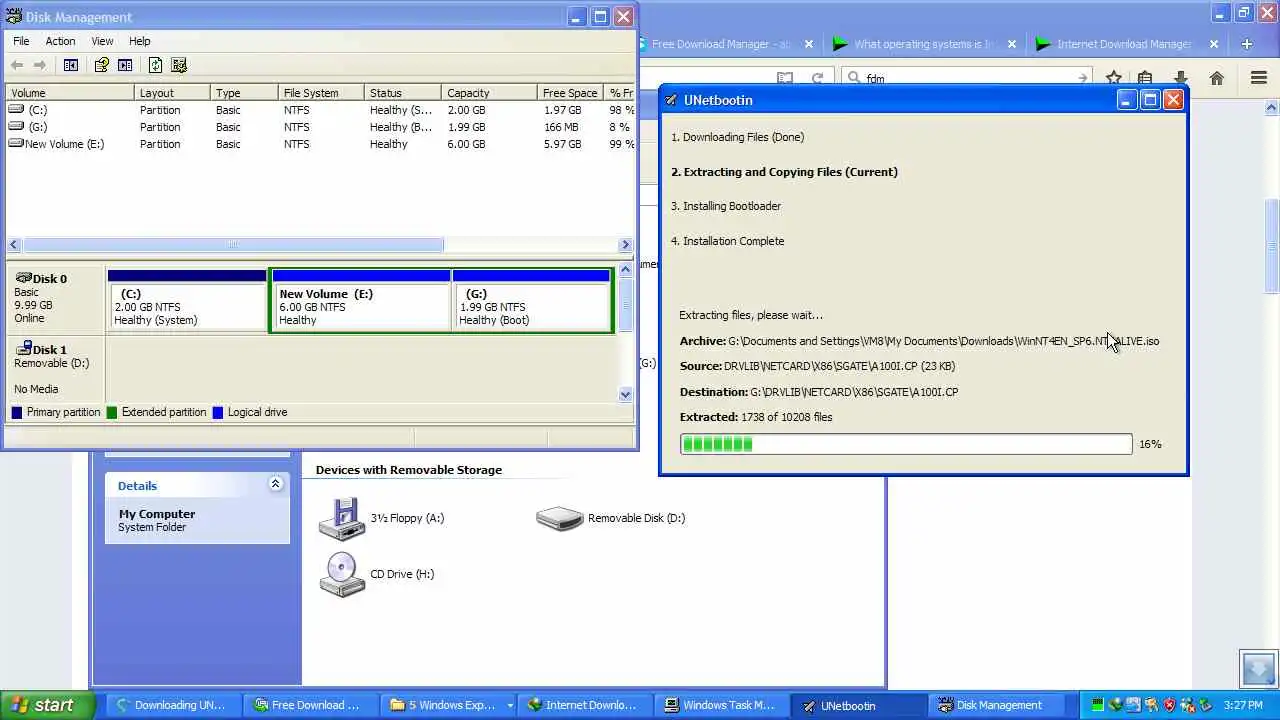Switch to Windows Task Manager taskbar item
This screenshot has height=720, width=1280.
tap(719, 705)
